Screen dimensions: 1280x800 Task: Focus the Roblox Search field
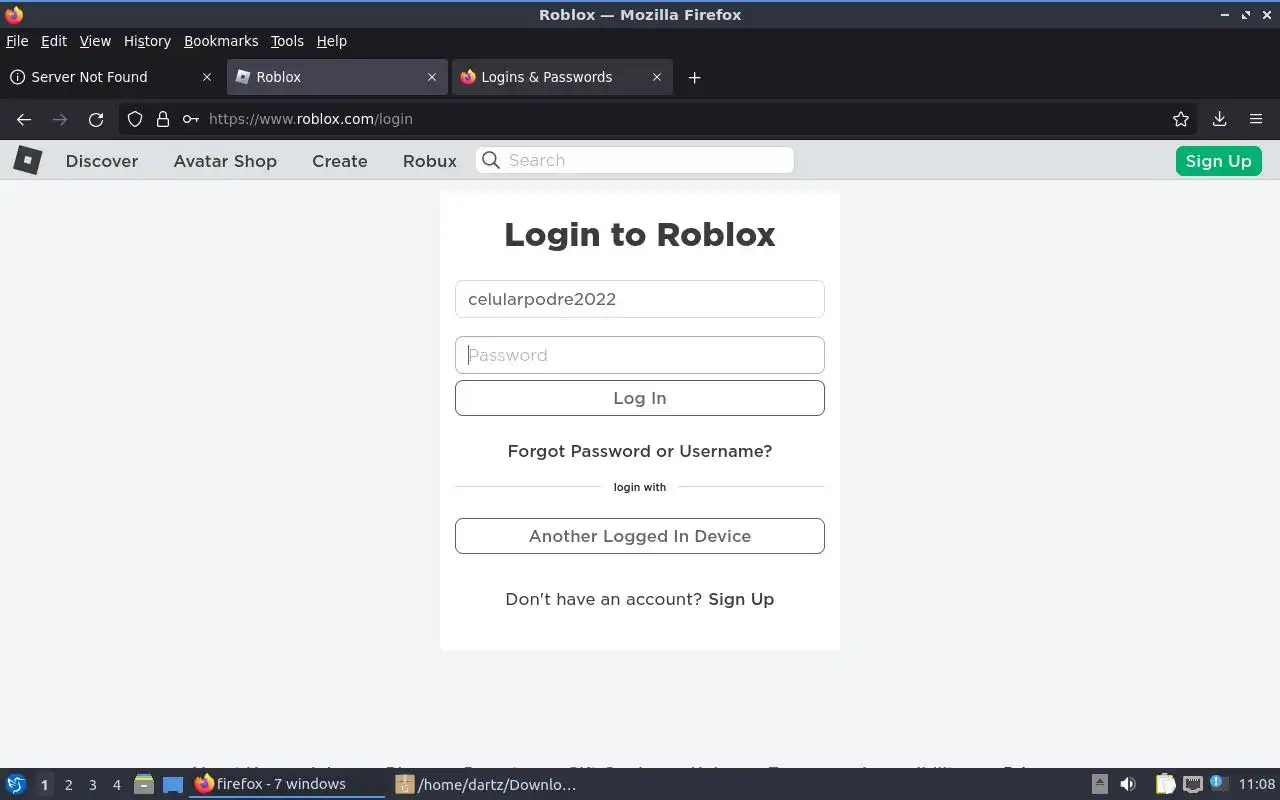[x=635, y=160]
